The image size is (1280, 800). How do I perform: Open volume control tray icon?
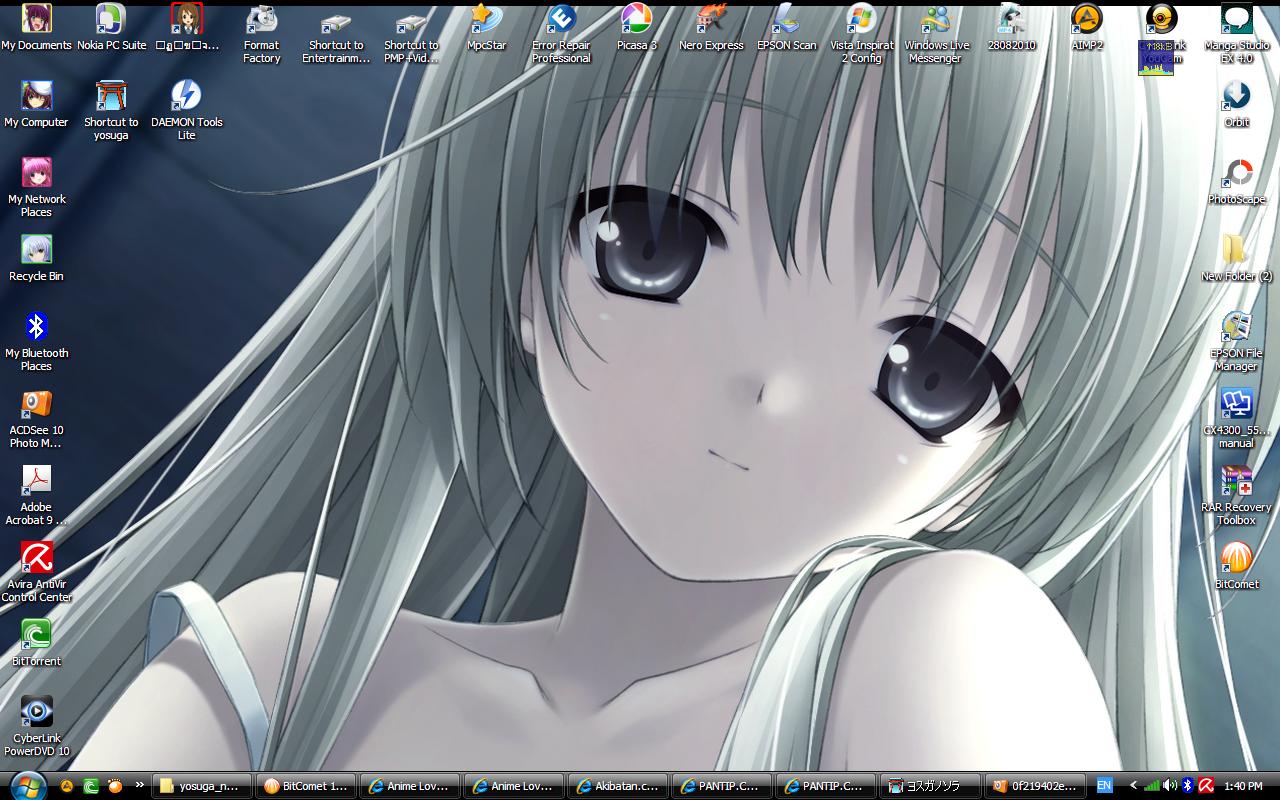click(x=1170, y=786)
